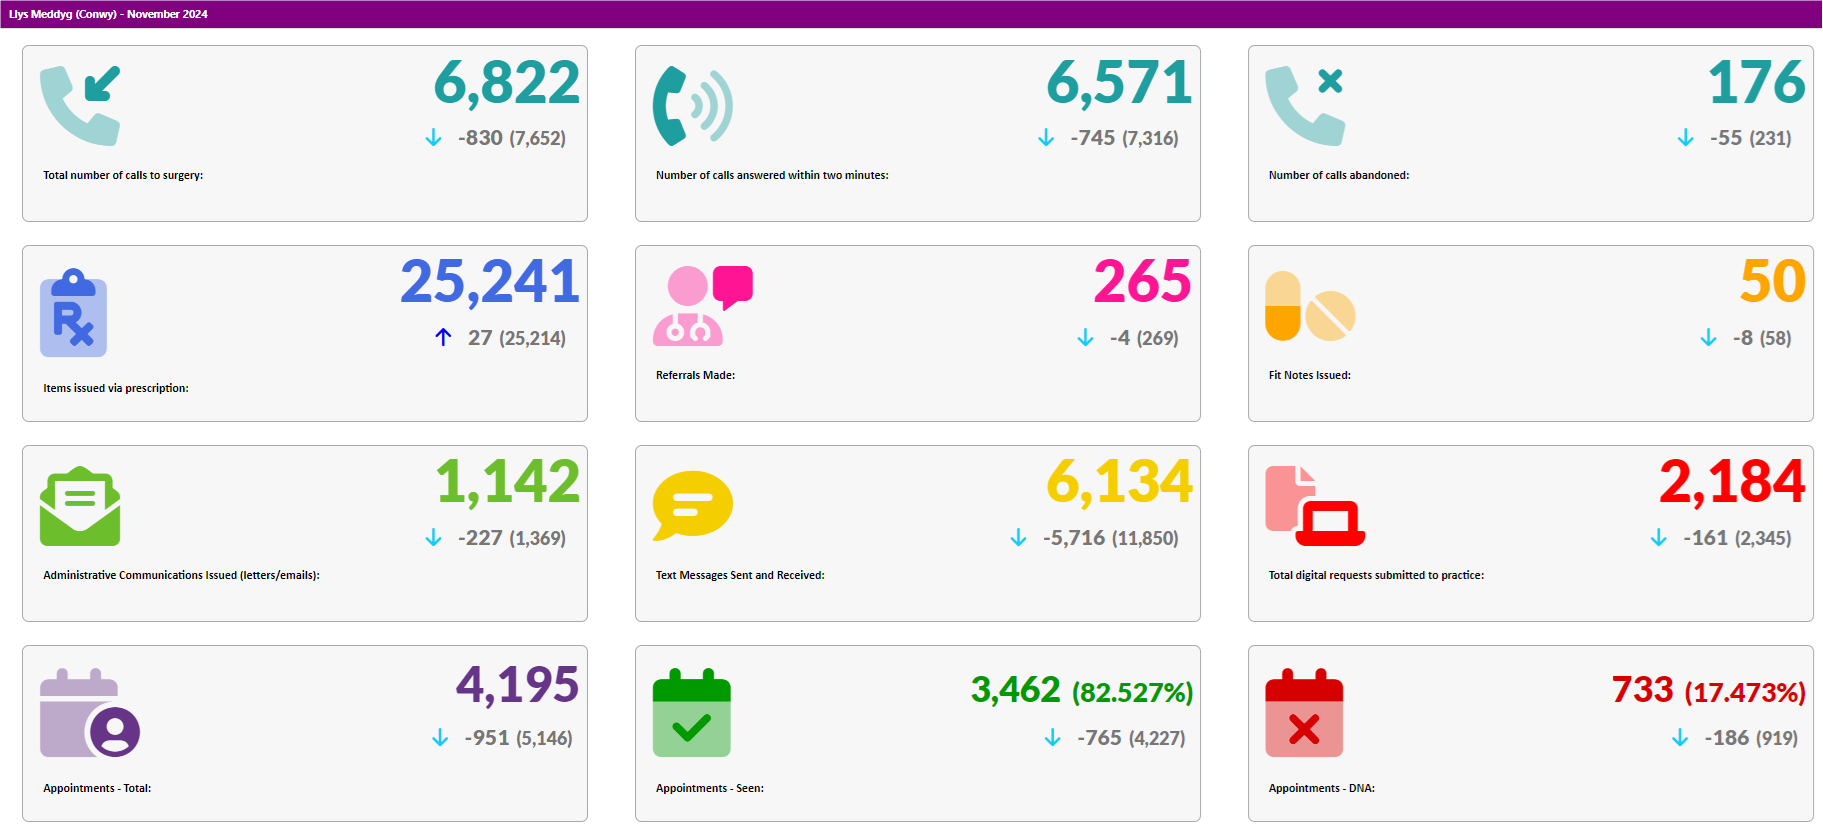The height and width of the screenshot is (830, 1823).
Task: Click up arrow beside 27 prescriptions change
Action: pos(443,338)
